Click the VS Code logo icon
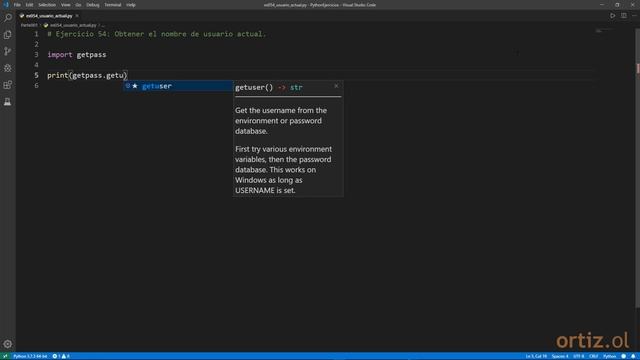The image size is (640, 360). (6, 5)
